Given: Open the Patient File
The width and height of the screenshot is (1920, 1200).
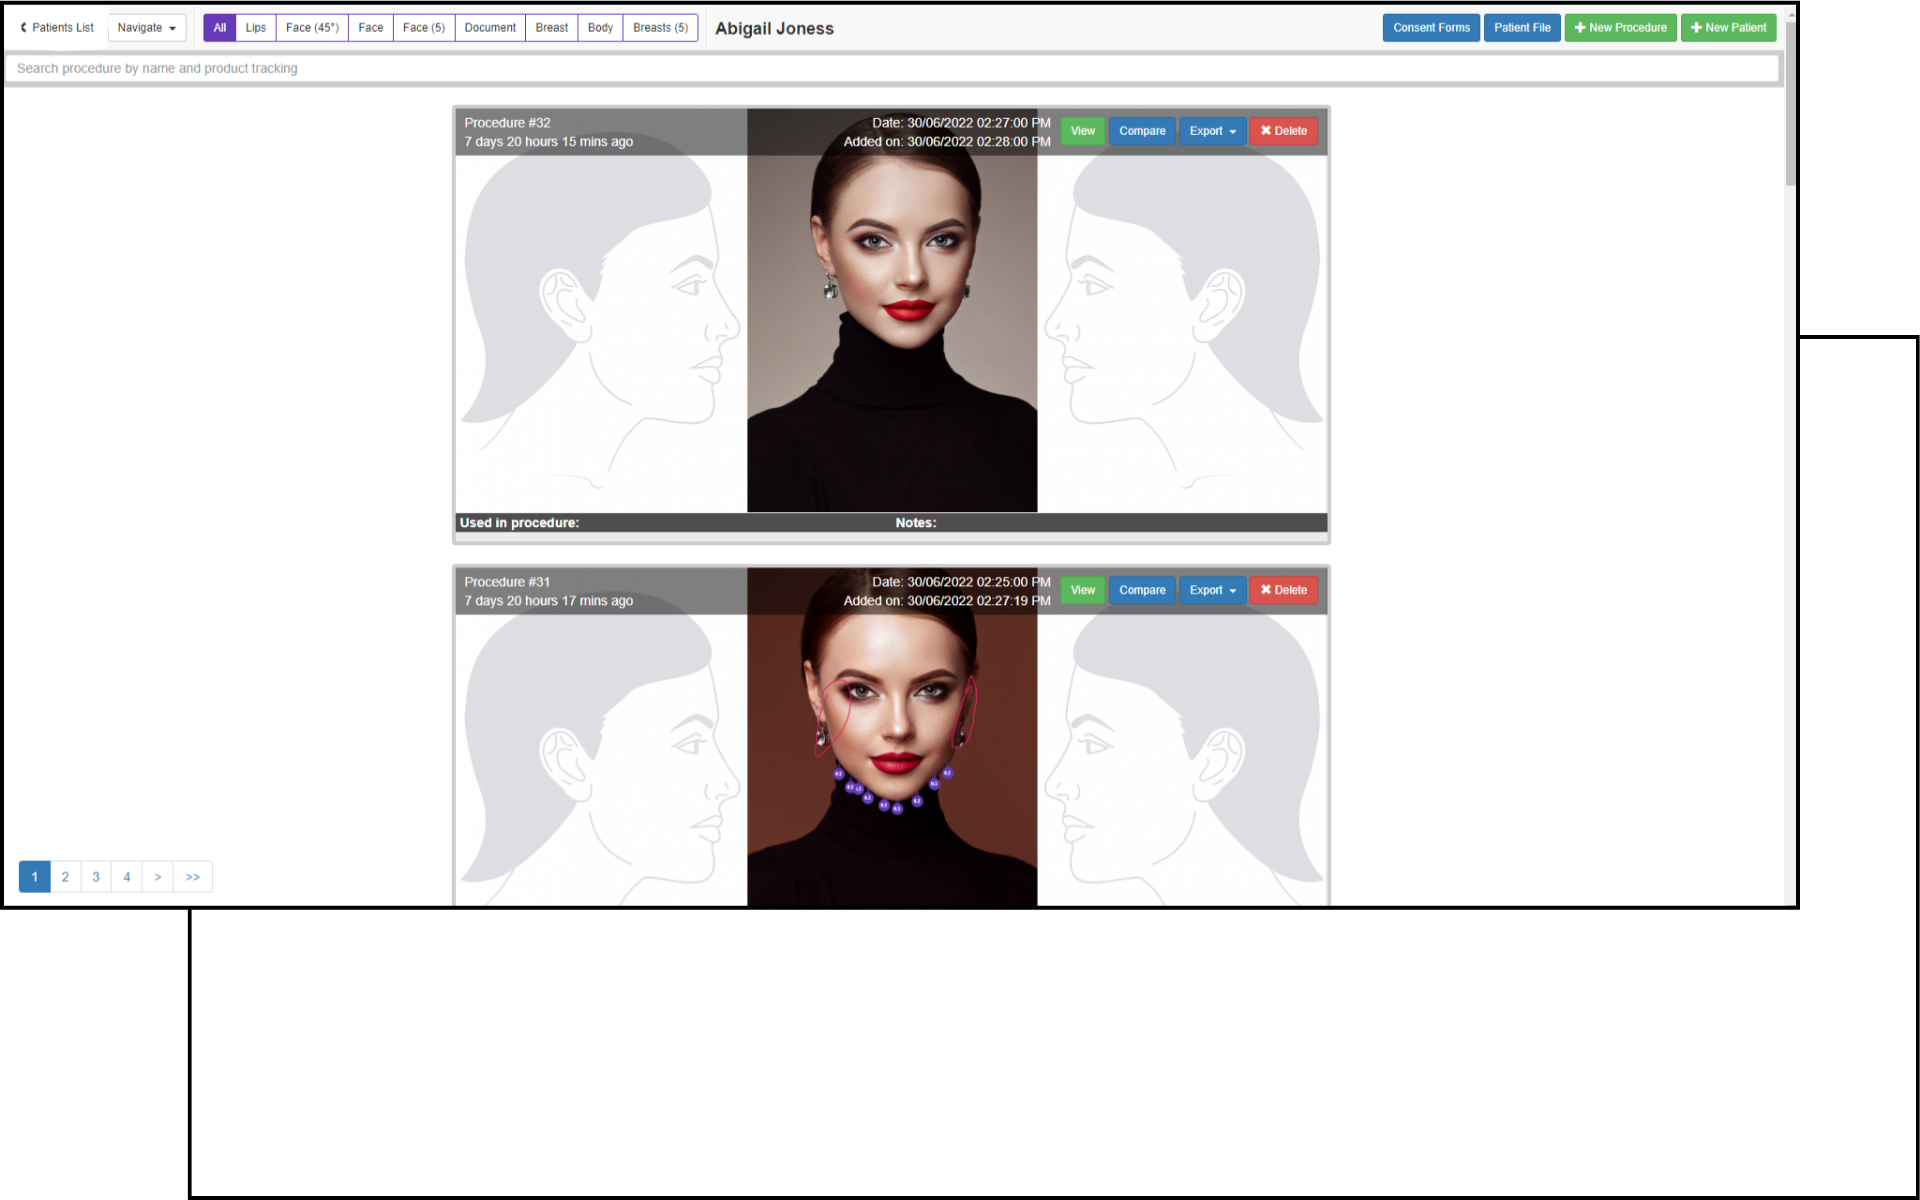Looking at the screenshot, I should click(x=1522, y=28).
